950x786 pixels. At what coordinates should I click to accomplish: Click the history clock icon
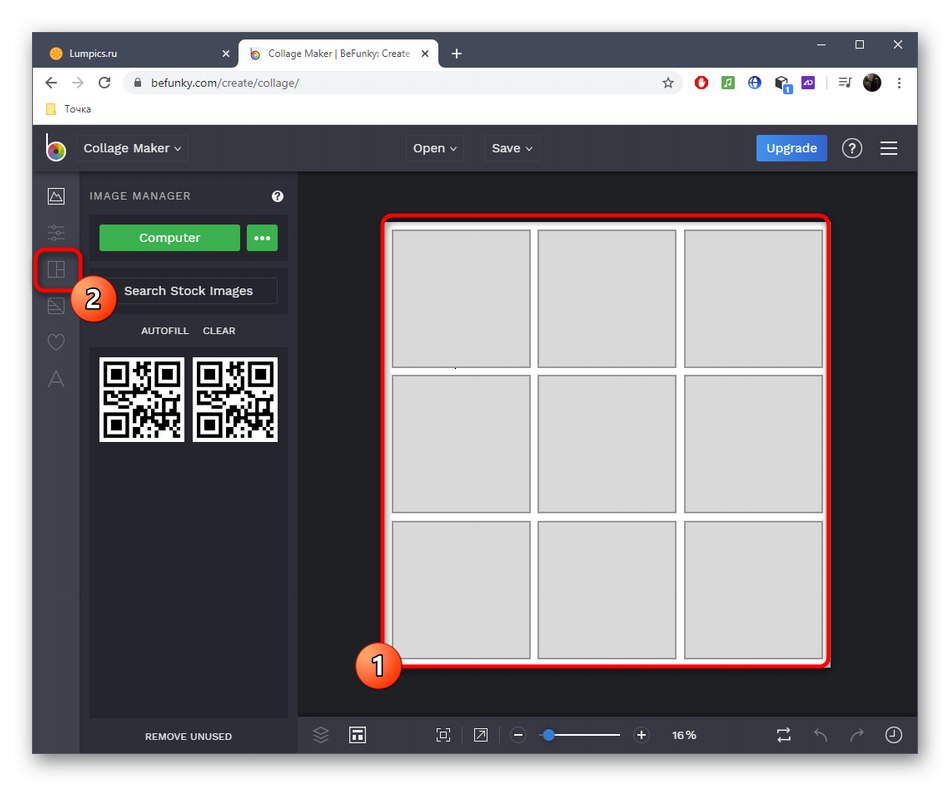(x=893, y=735)
